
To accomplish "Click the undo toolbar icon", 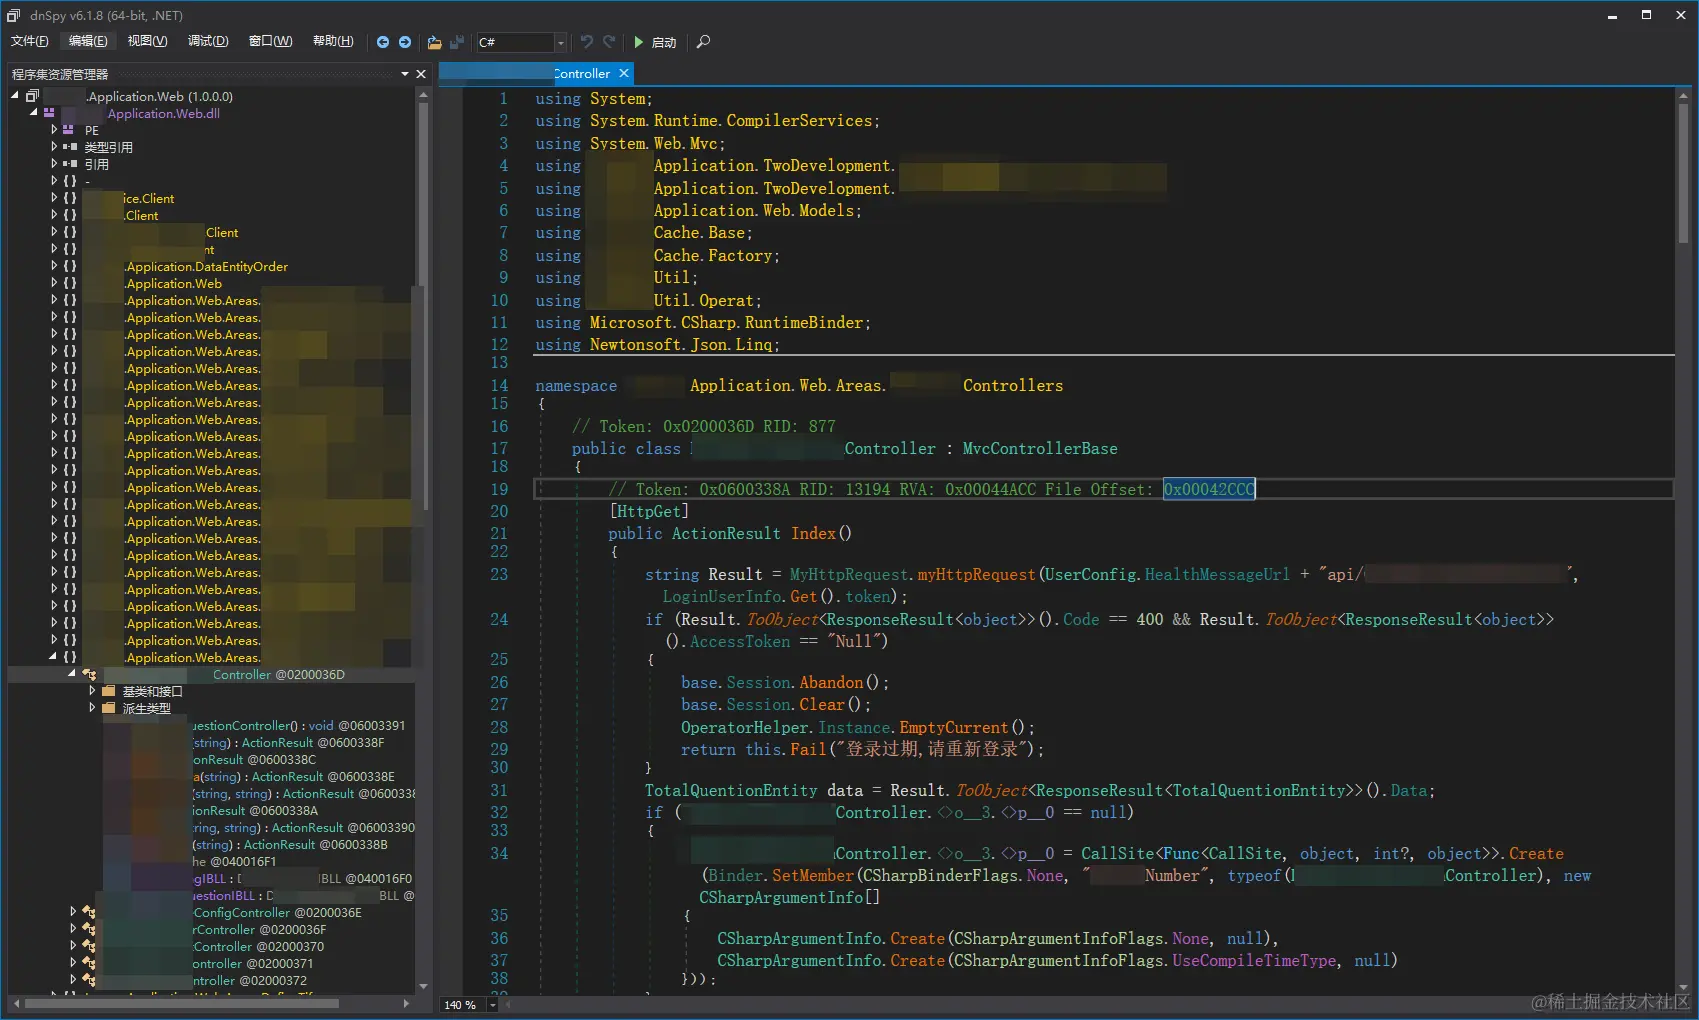I will point(587,42).
